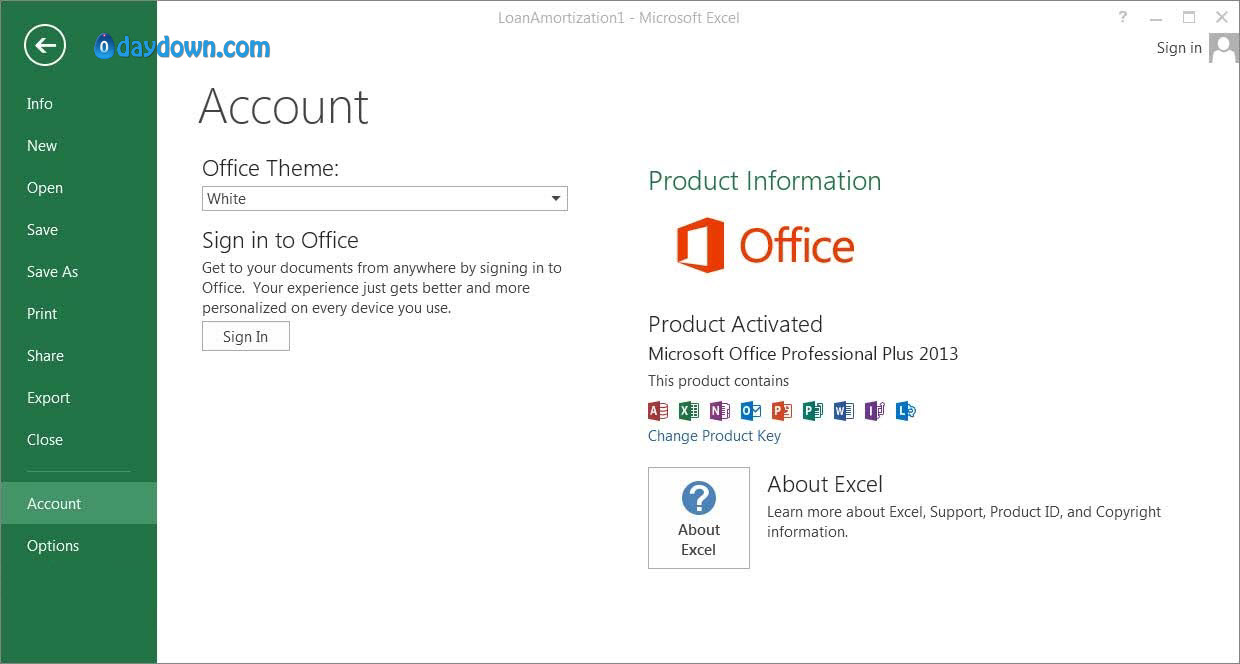Click the Account page title

click(284, 106)
